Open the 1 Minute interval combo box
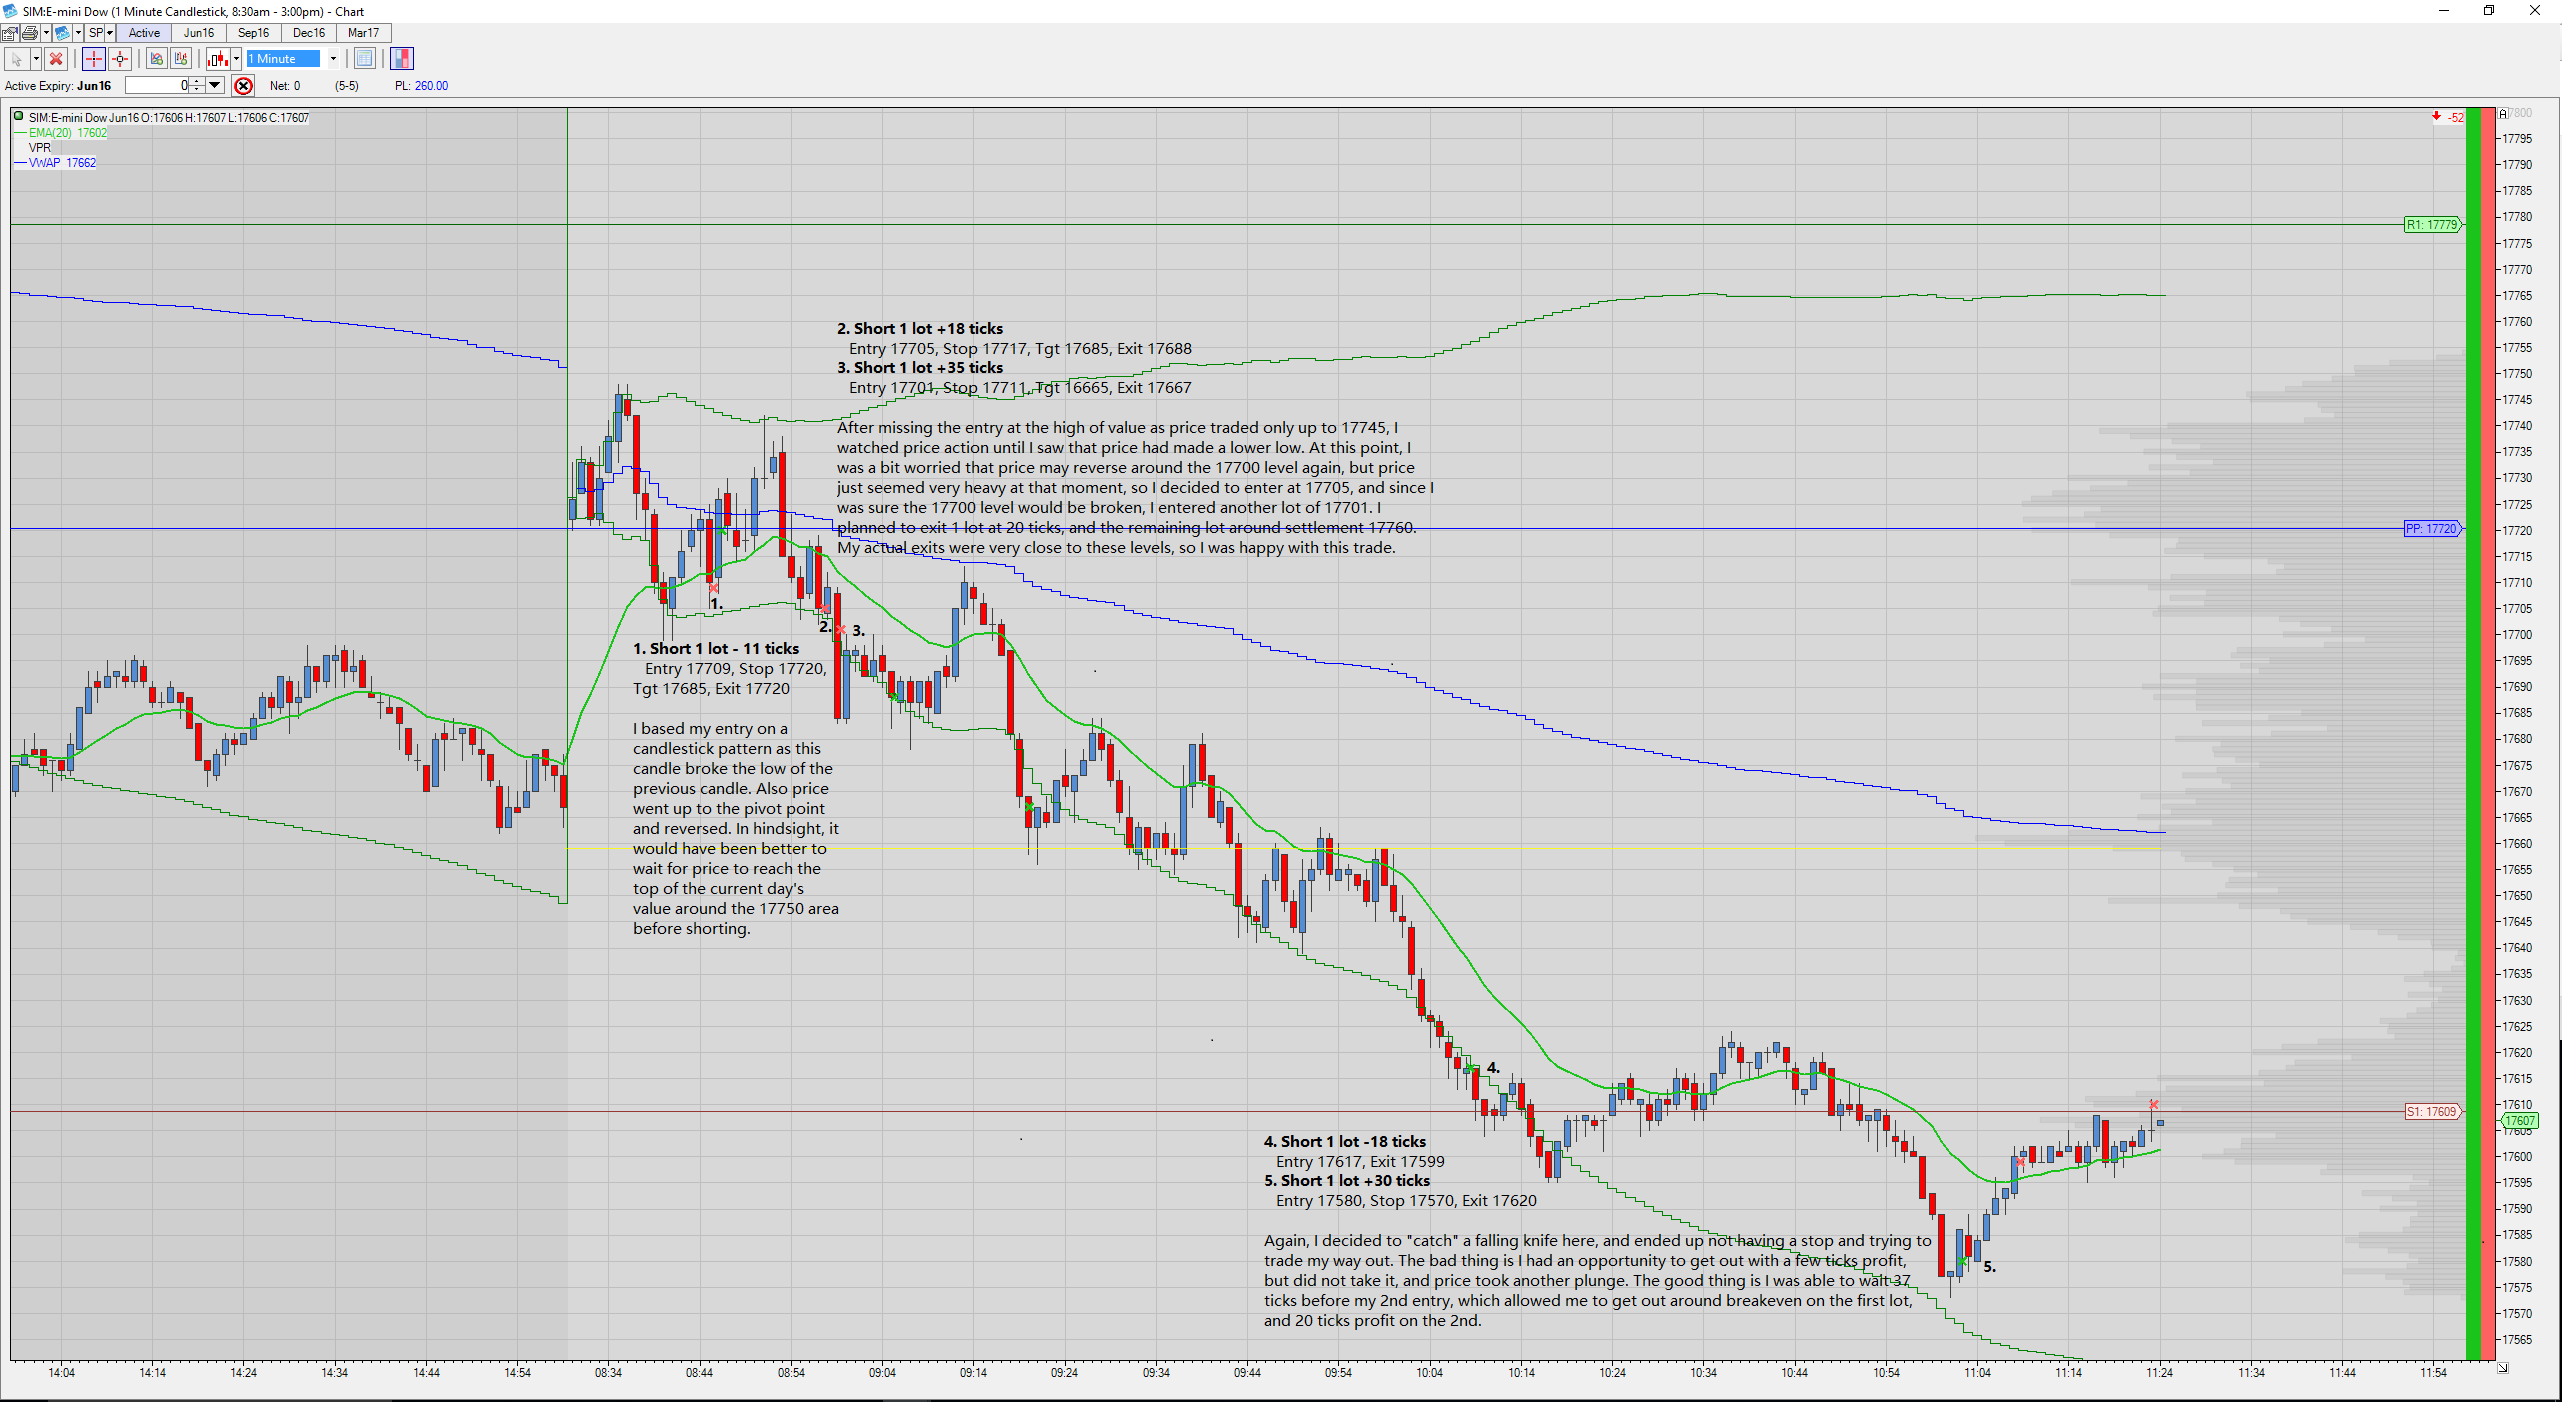The width and height of the screenshot is (2562, 1402). point(292,59)
